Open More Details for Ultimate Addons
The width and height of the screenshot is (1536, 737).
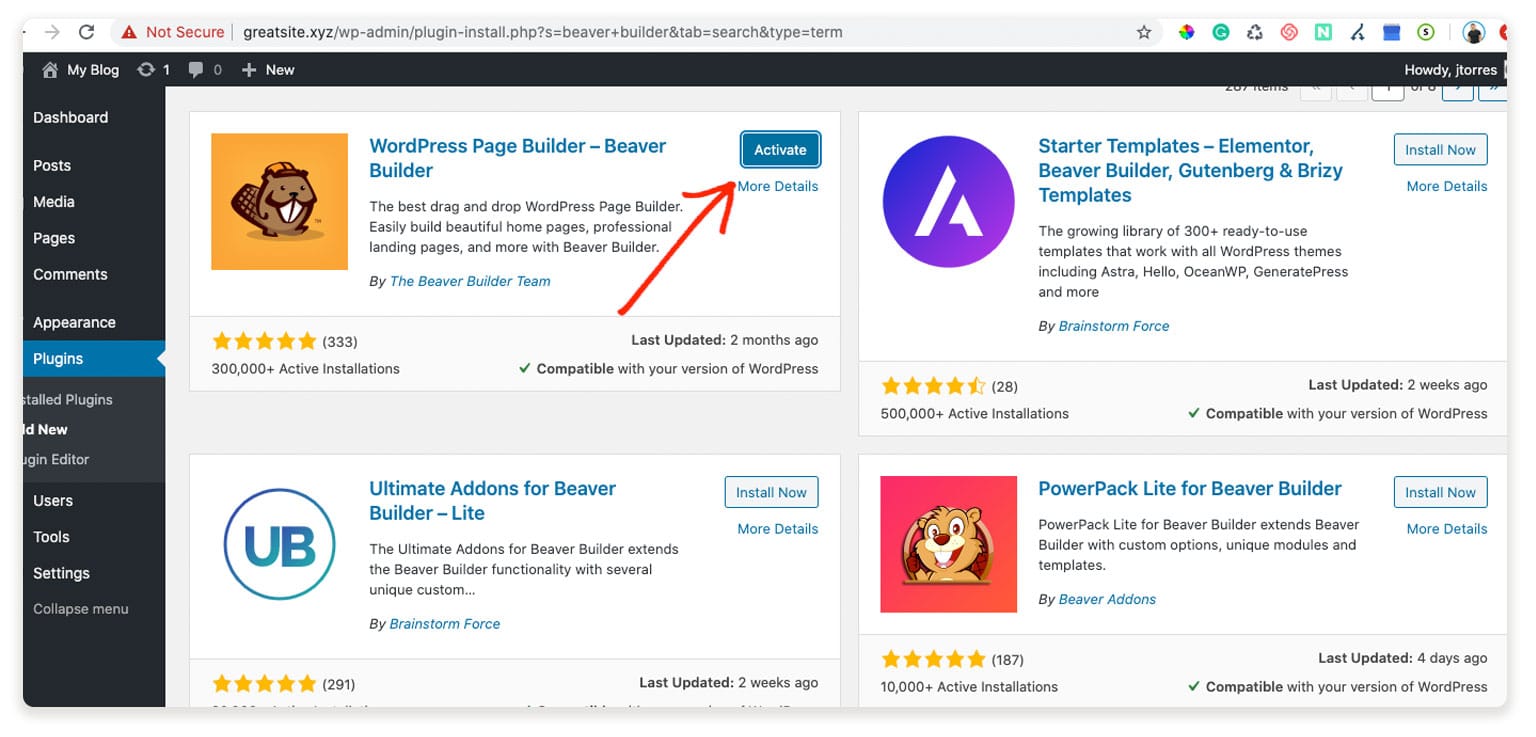tap(778, 529)
